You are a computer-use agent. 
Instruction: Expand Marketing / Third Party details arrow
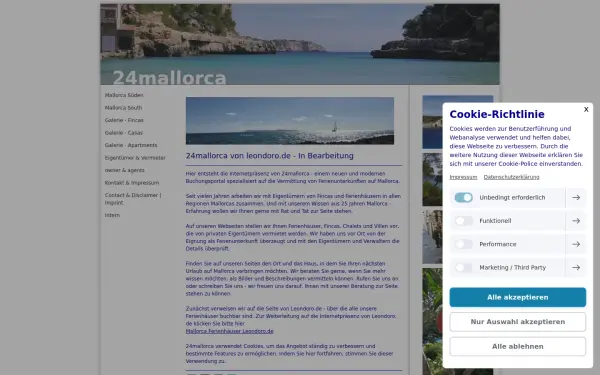(x=576, y=267)
